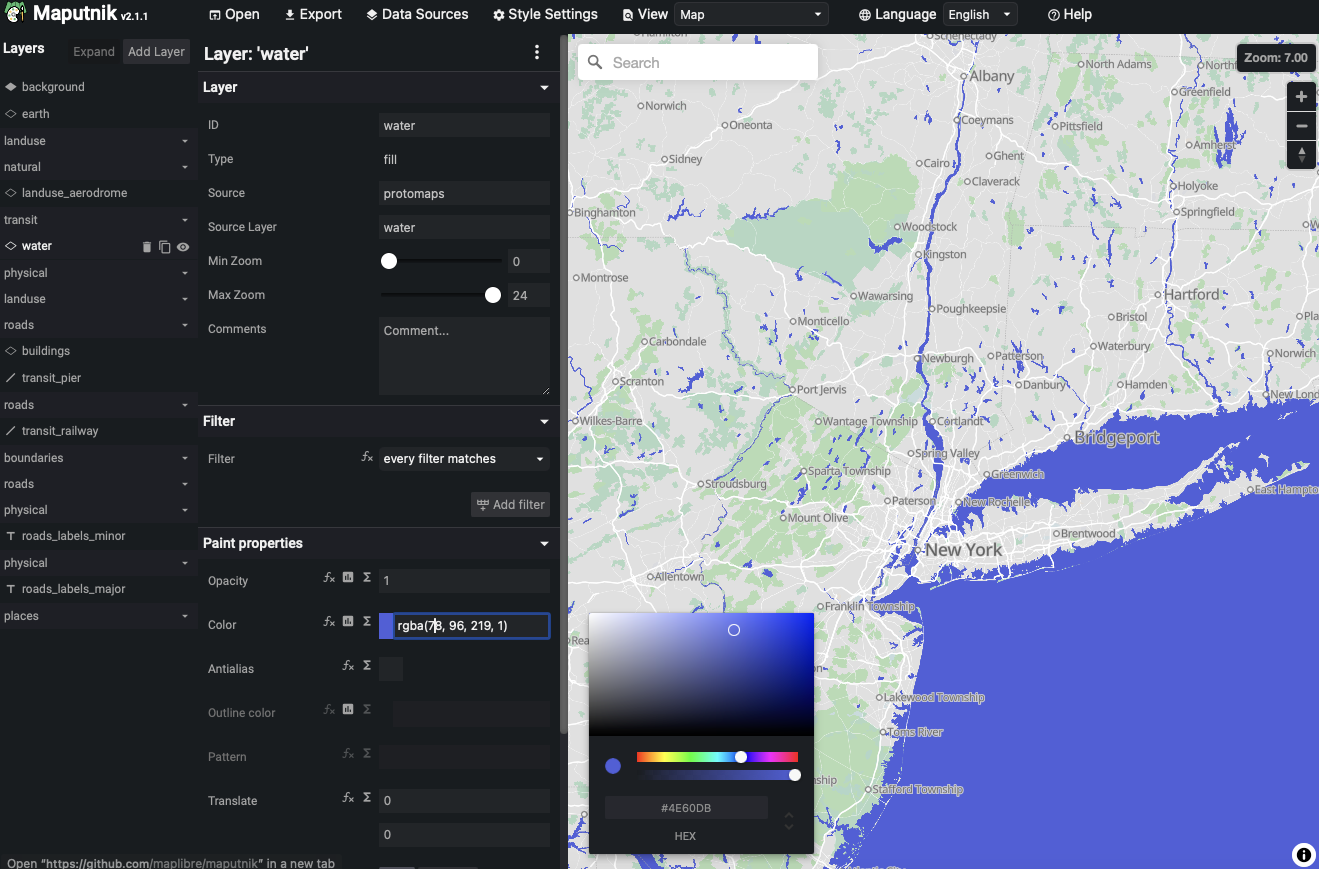1319x869 pixels.
Task: Open the layer options kebab menu
Action: (537, 52)
